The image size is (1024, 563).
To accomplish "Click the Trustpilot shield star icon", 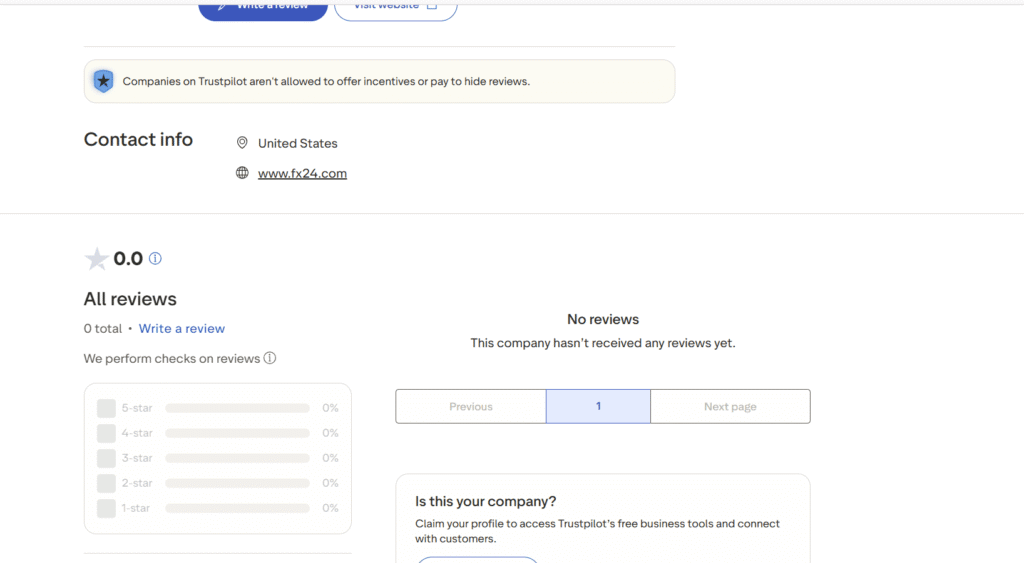I will 103,81.
